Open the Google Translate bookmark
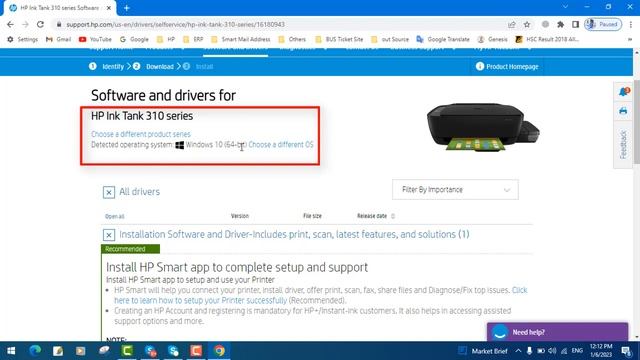 click(x=443, y=39)
